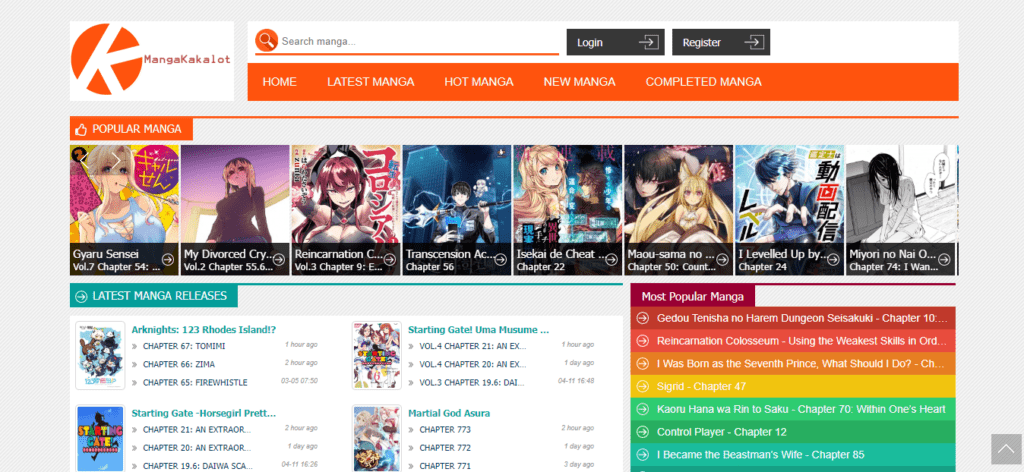Viewport: 1024px width, 472px height.
Task: Open Martial God Asura title link
Action: [x=449, y=413]
